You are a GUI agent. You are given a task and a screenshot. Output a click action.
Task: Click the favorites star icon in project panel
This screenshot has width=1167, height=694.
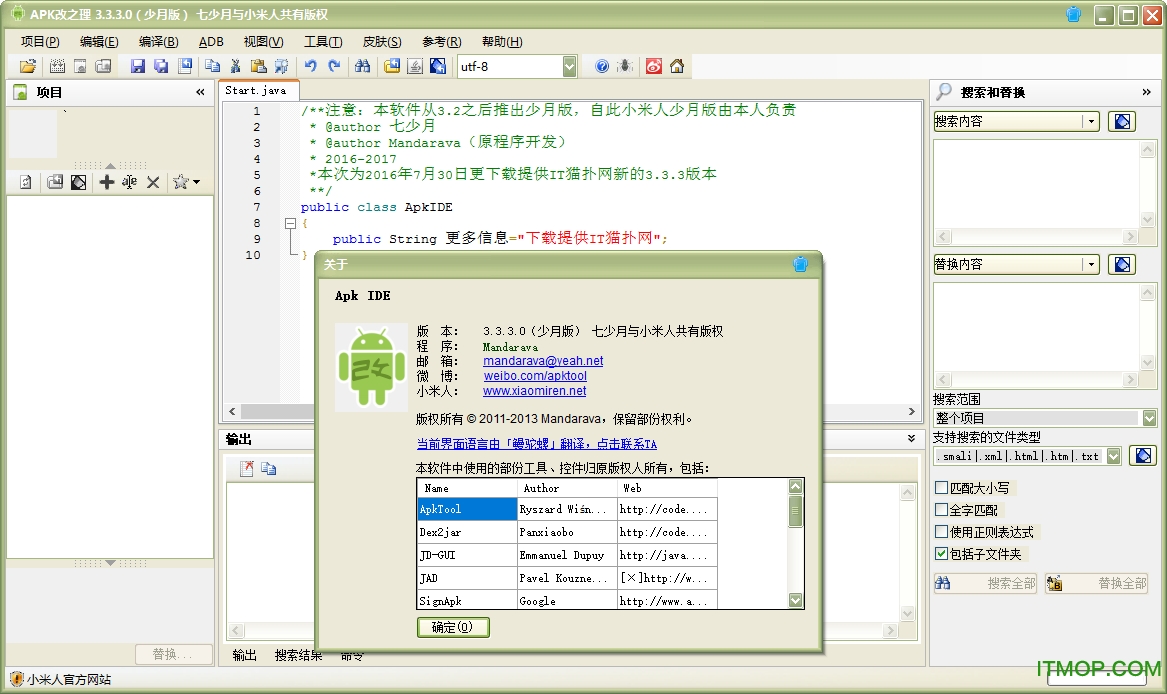pyautogui.click(x=180, y=182)
